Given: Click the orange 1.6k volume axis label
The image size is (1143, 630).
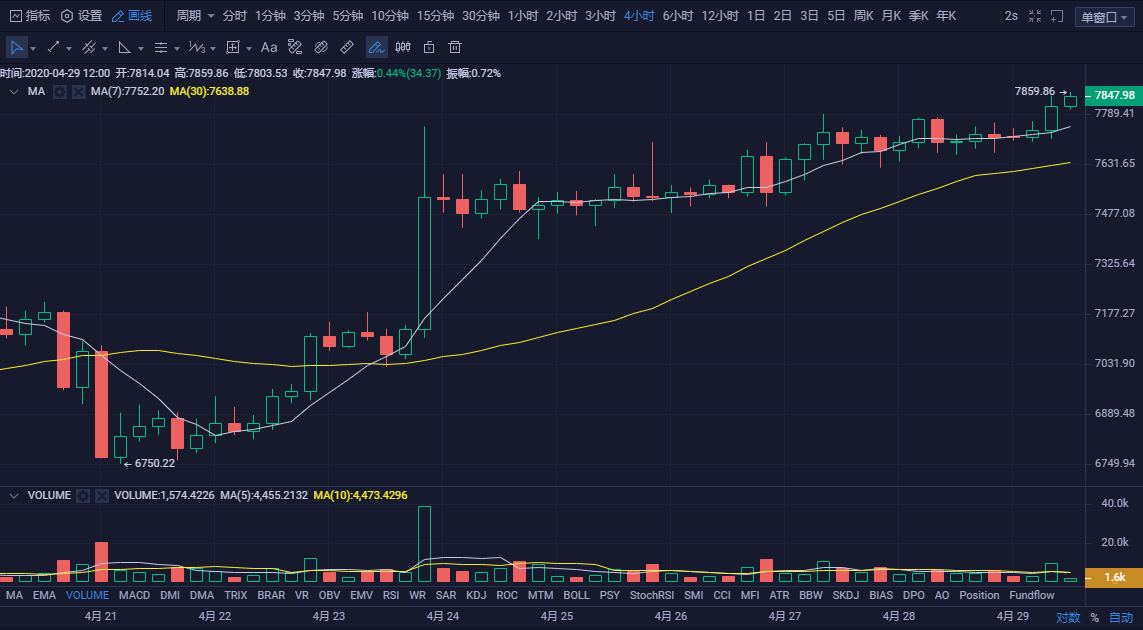Looking at the screenshot, I should click(x=1113, y=577).
